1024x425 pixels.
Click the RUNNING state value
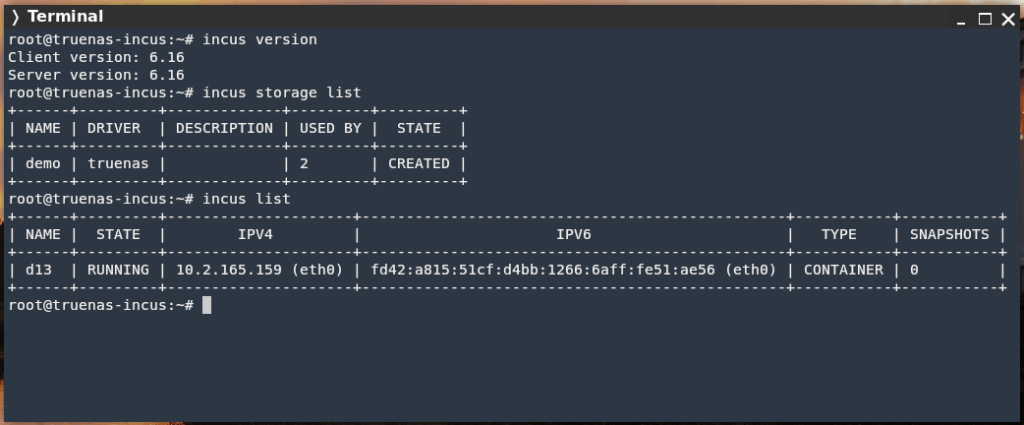tap(117, 270)
